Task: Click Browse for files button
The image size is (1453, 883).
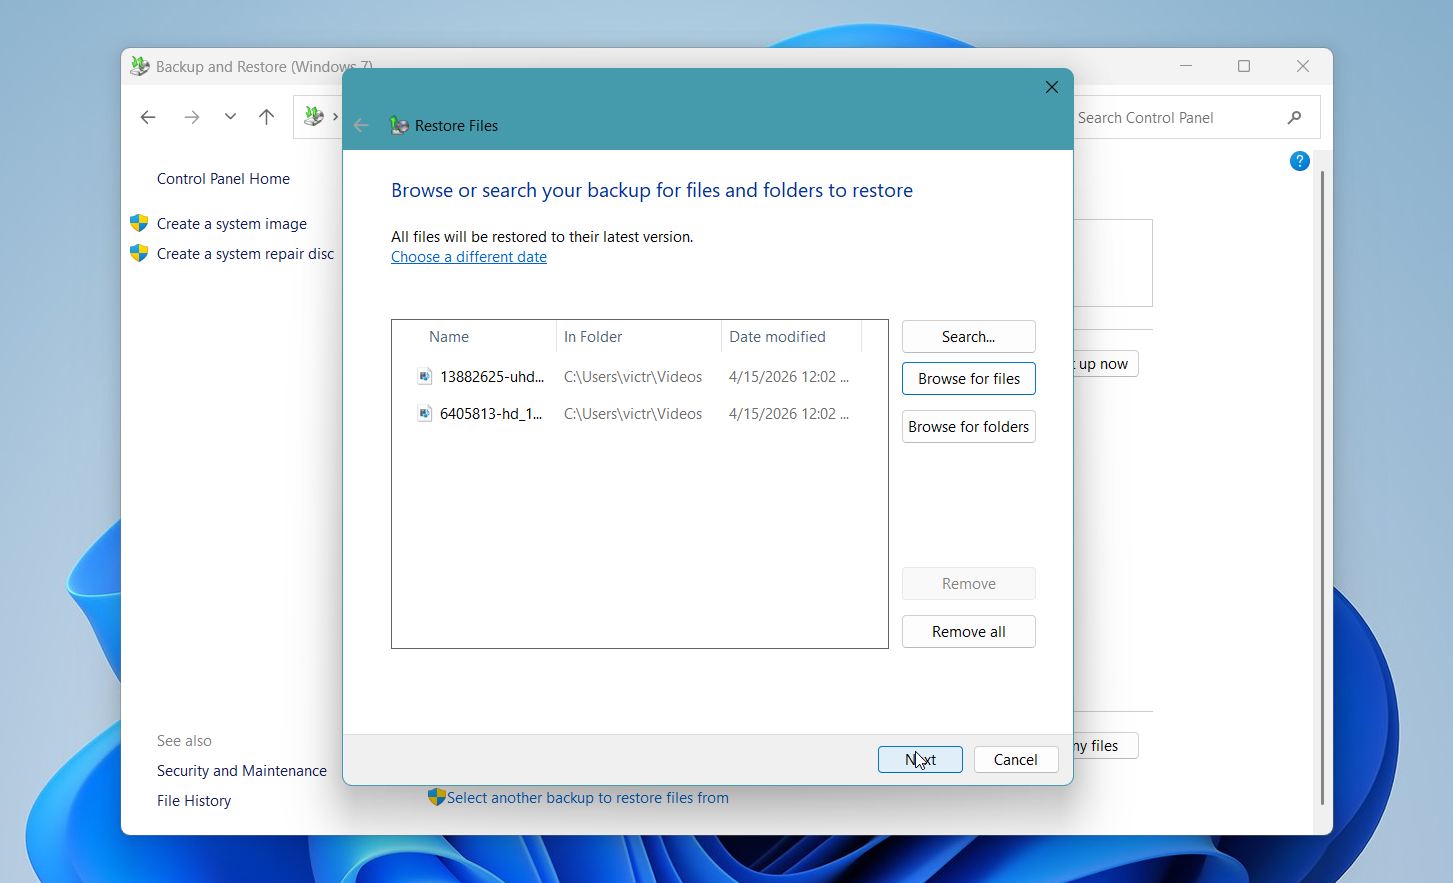Action: pos(968,379)
